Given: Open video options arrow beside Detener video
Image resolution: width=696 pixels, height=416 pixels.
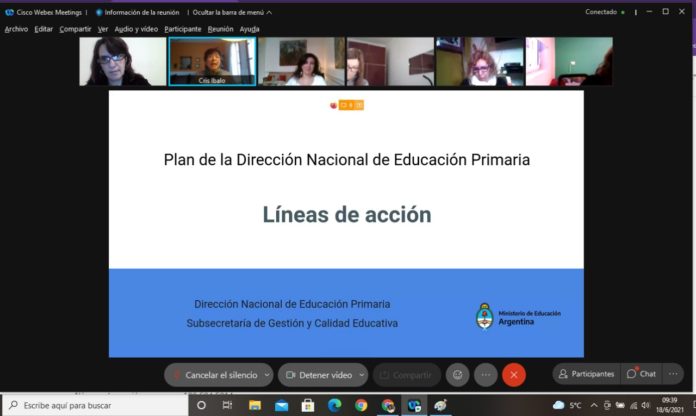Looking at the screenshot, I should coord(362,375).
